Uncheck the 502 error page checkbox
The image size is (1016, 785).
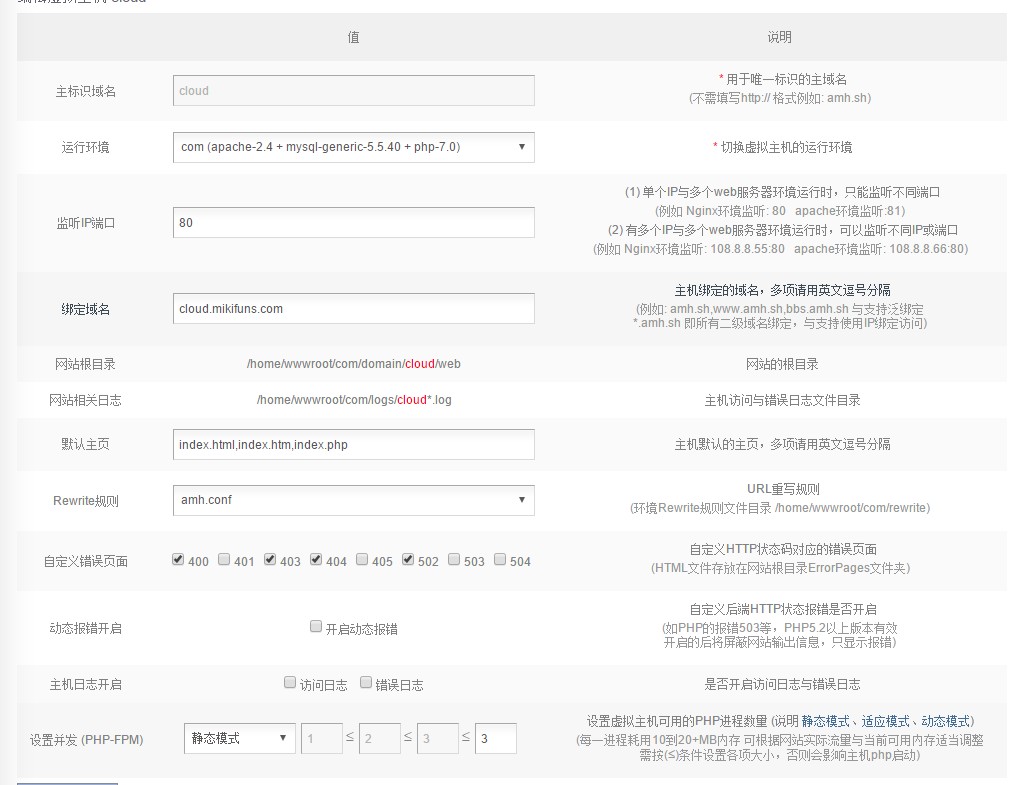tap(408, 560)
